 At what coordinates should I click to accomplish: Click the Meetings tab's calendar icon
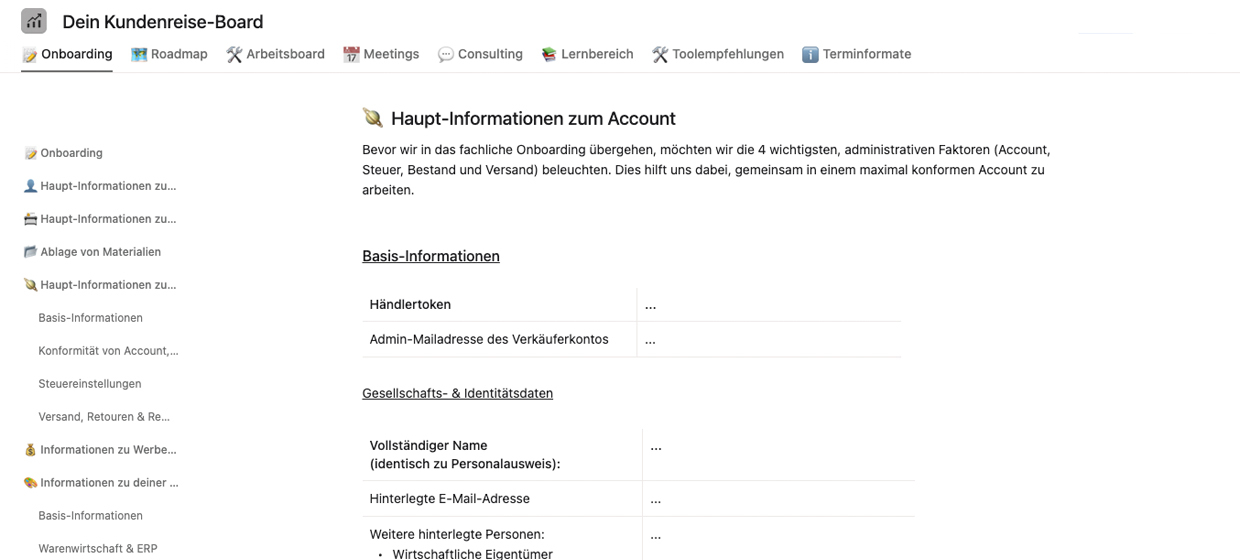(351, 55)
